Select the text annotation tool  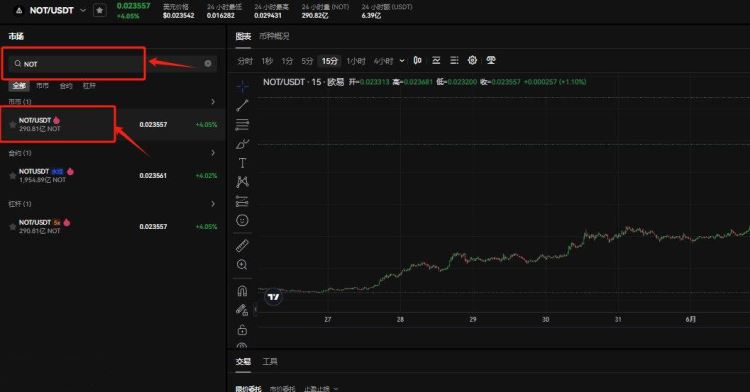pos(242,163)
